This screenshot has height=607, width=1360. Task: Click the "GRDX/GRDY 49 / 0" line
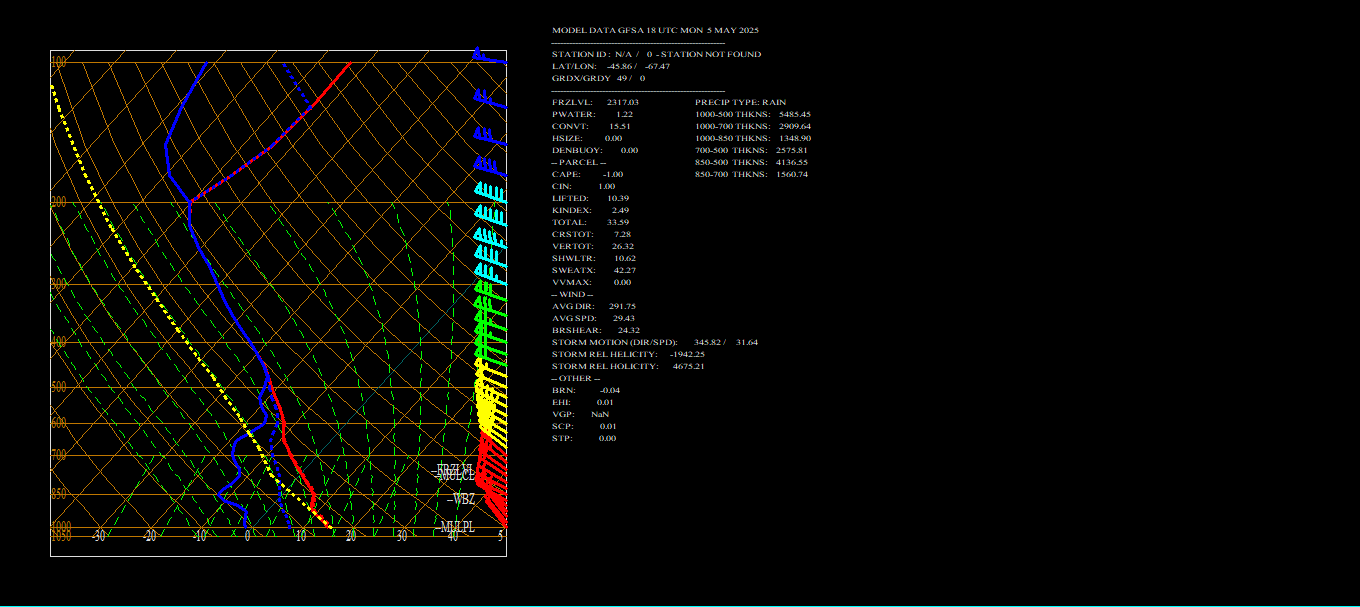pos(598,78)
